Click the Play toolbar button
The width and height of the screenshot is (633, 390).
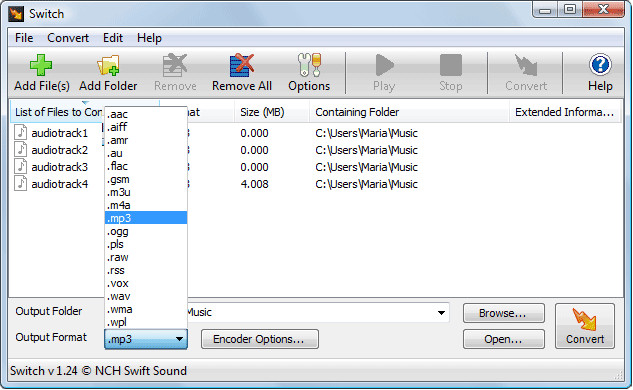coord(384,73)
